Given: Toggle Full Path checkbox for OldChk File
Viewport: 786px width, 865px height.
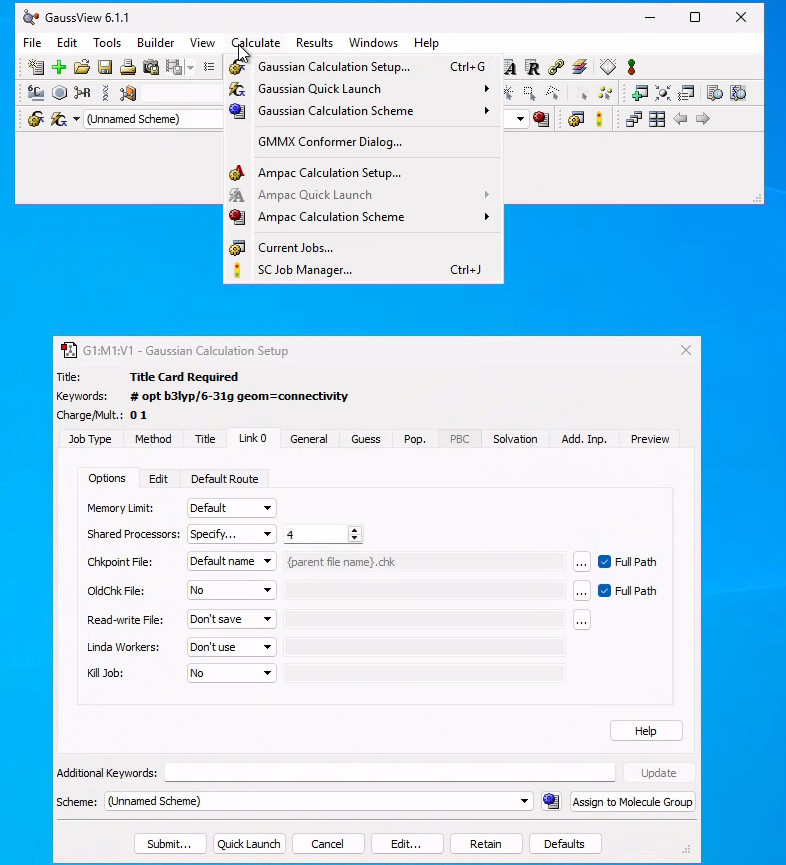Looking at the screenshot, I should coord(605,591).
